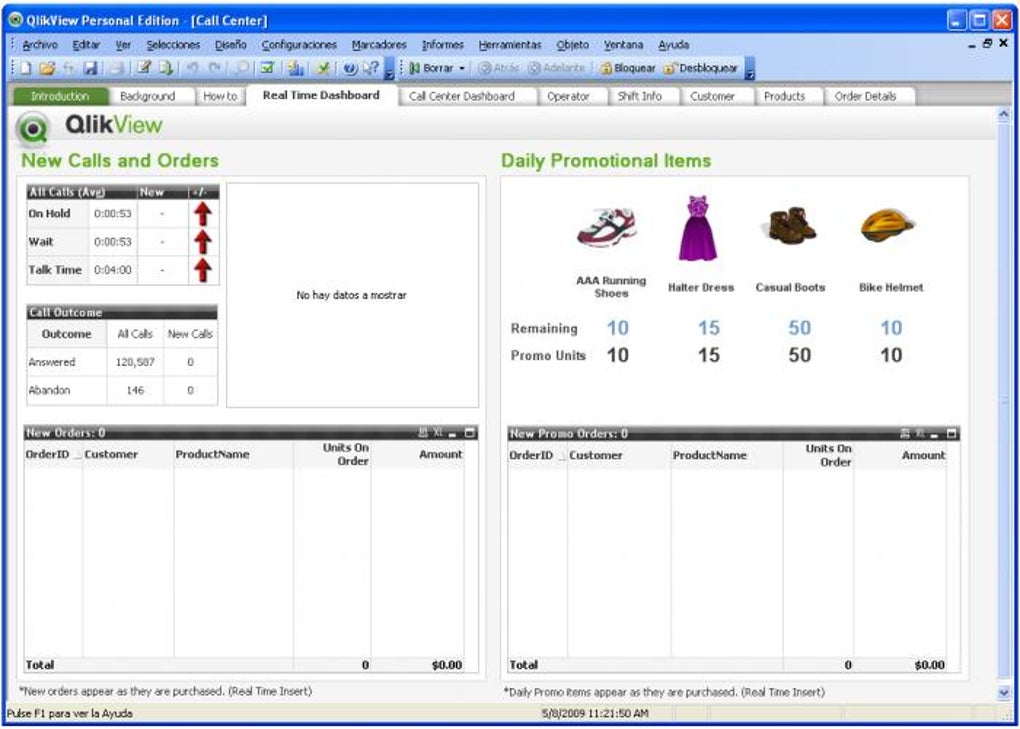Viewport: 1020px width, 729px height.
Task: Click the Current Selections checkmark icon
Action: (x=267, y=68)
